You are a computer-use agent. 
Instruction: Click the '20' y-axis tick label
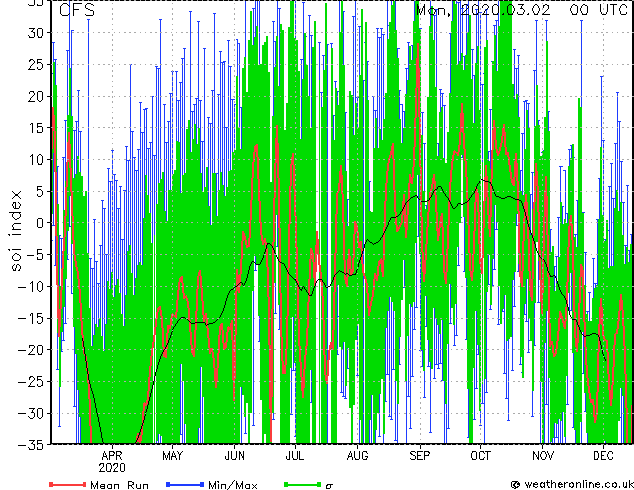(x=36, y=96)
